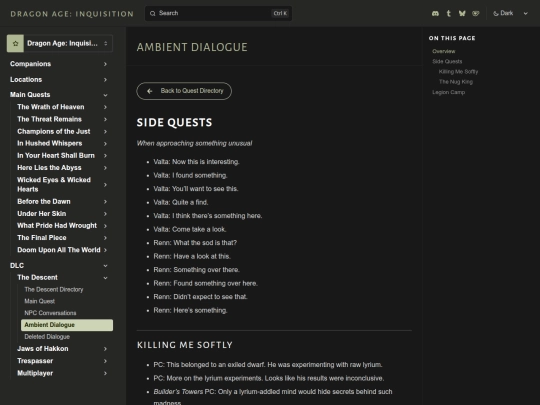Click line "Valta: Come take a look."
The width and height of the screenshot is (540, 405).
pyautogui.click(x=190, y=229)
